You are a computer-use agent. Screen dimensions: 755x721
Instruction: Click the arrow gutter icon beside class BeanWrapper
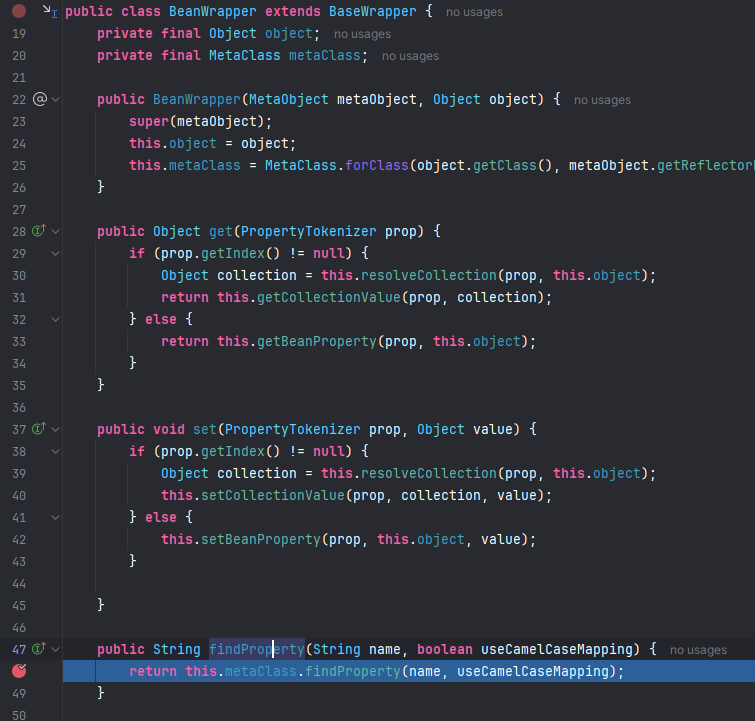[50, 11]
